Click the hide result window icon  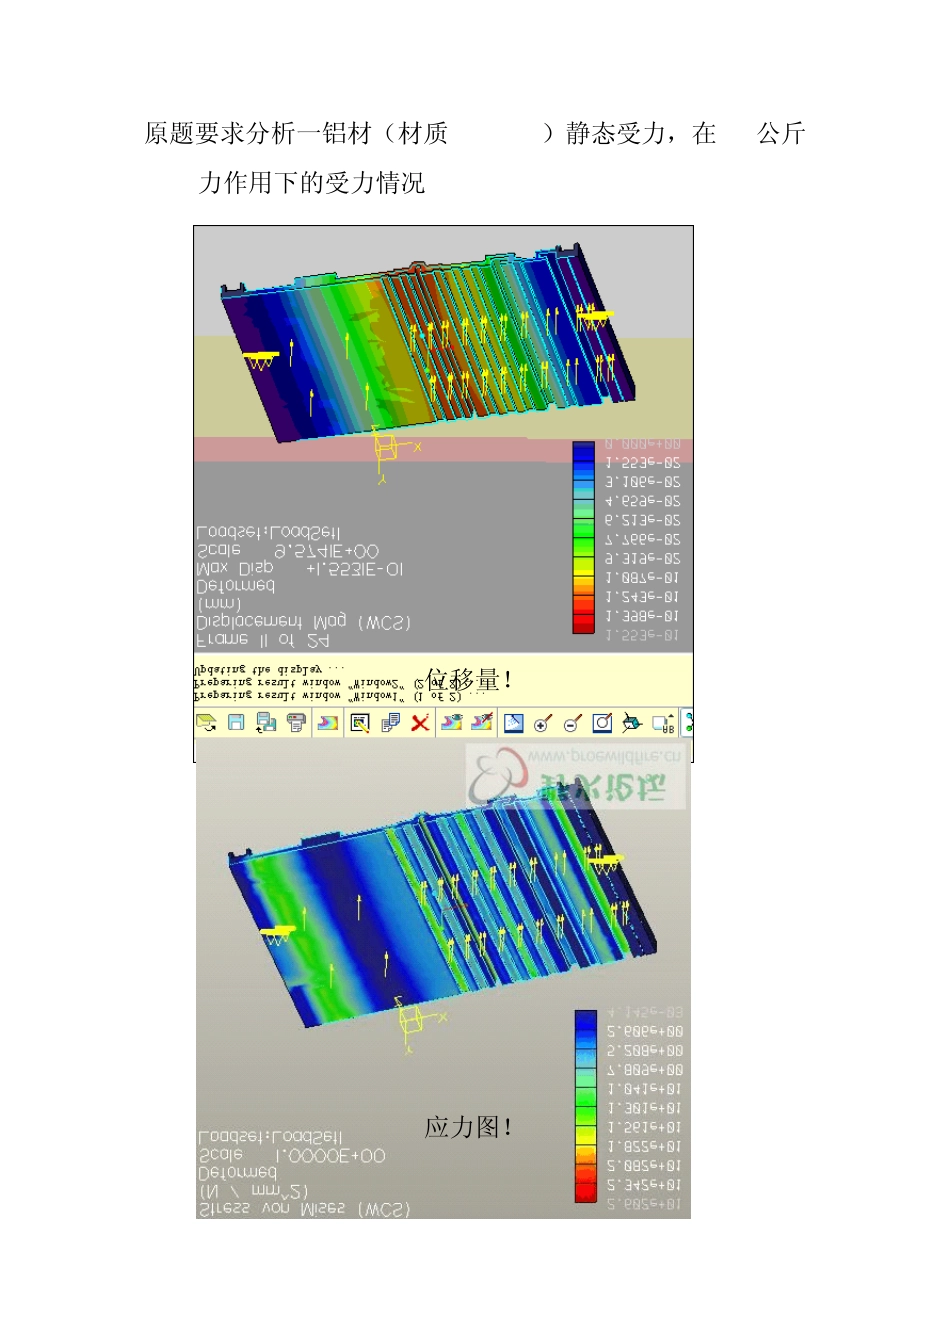pos(482,722)
